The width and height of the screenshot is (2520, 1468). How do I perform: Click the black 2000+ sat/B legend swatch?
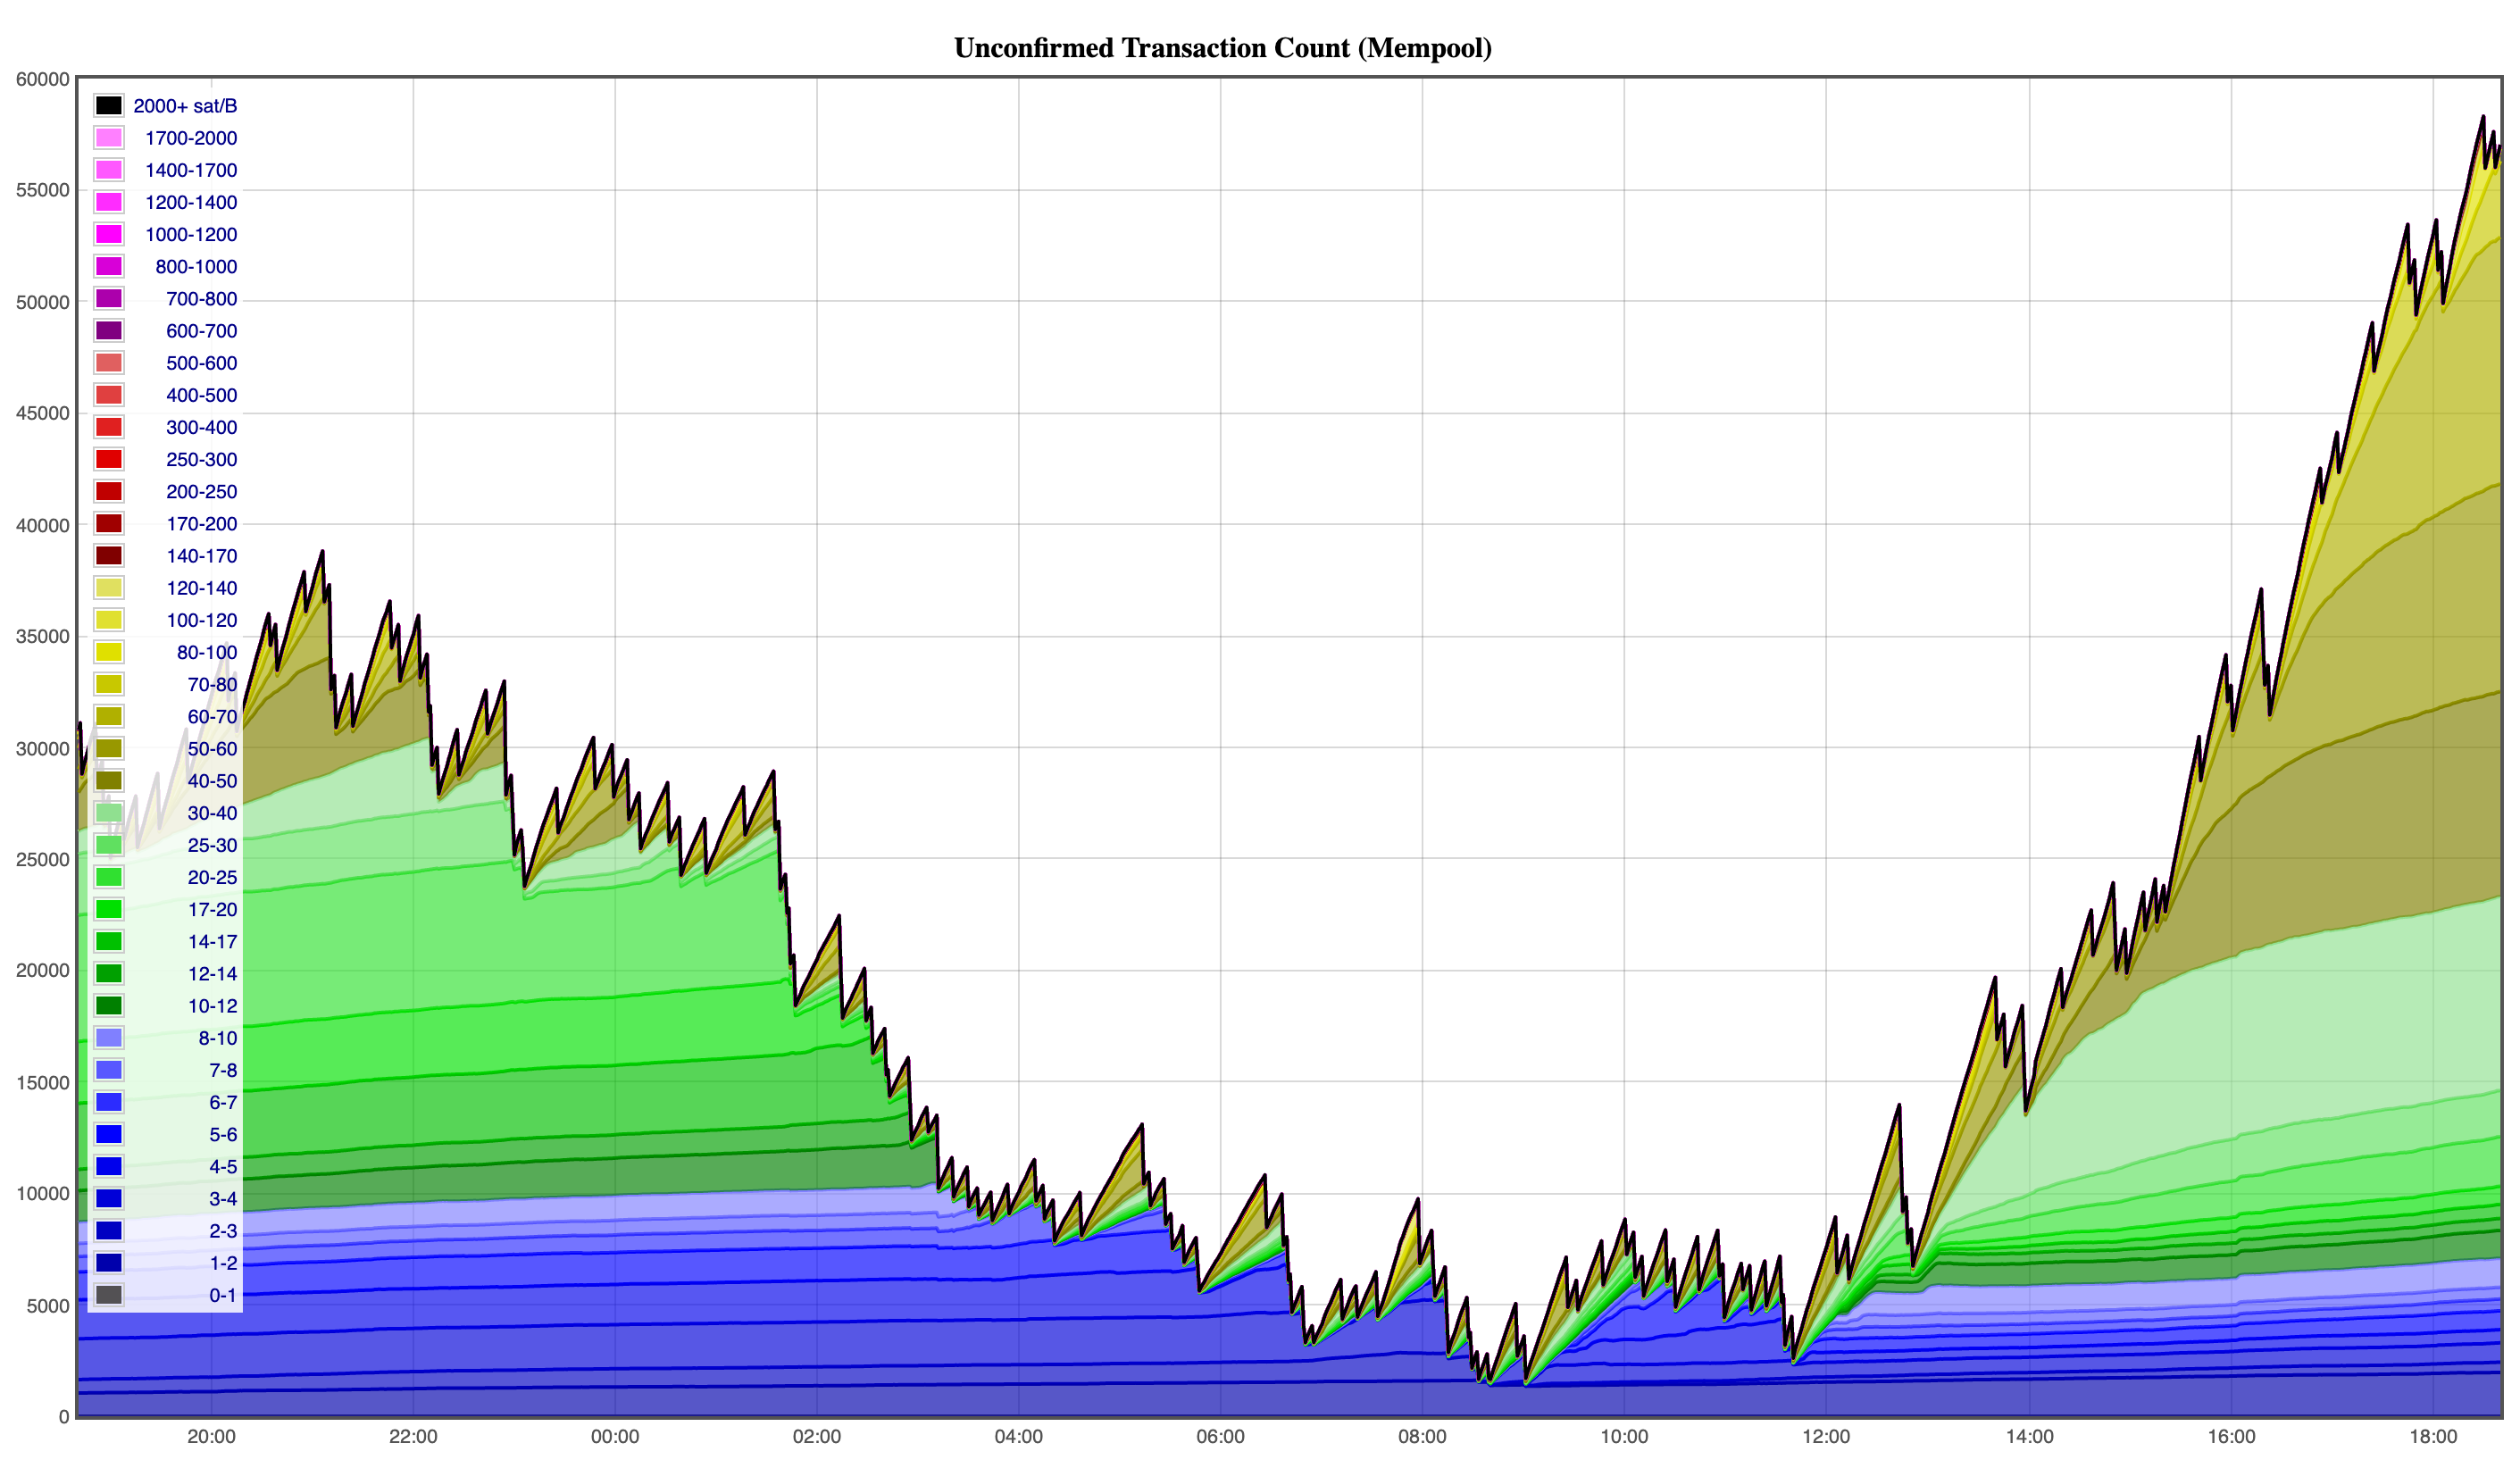point(109,106)
